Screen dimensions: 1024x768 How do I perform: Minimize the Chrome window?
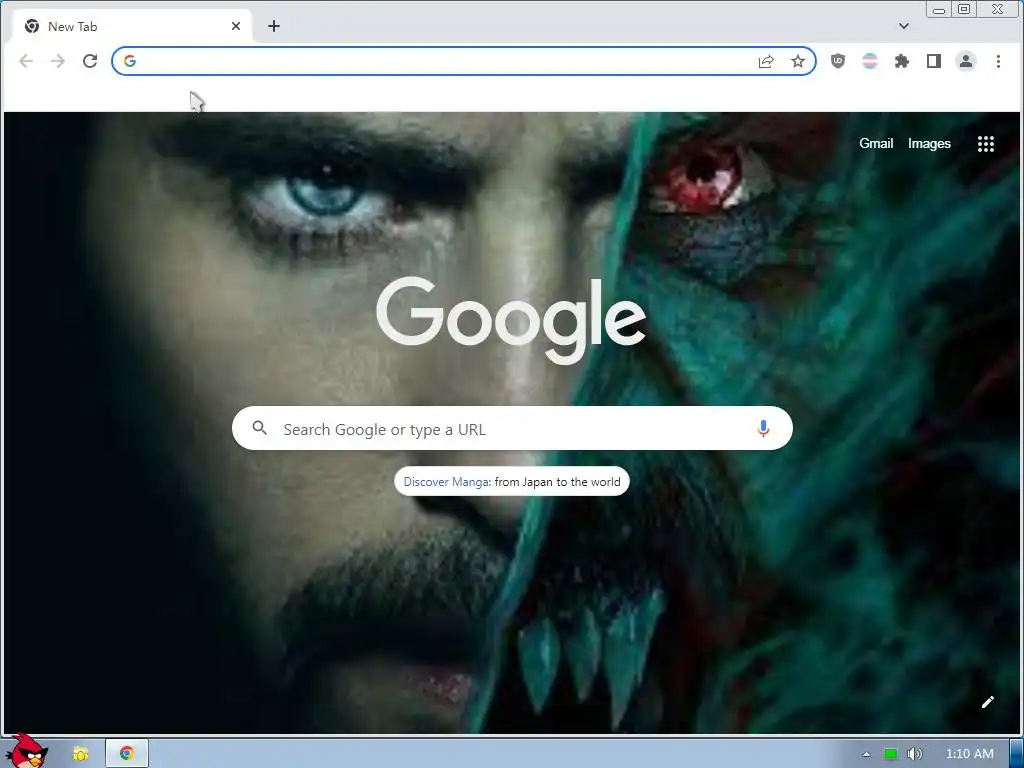click(x=939, y=9)
